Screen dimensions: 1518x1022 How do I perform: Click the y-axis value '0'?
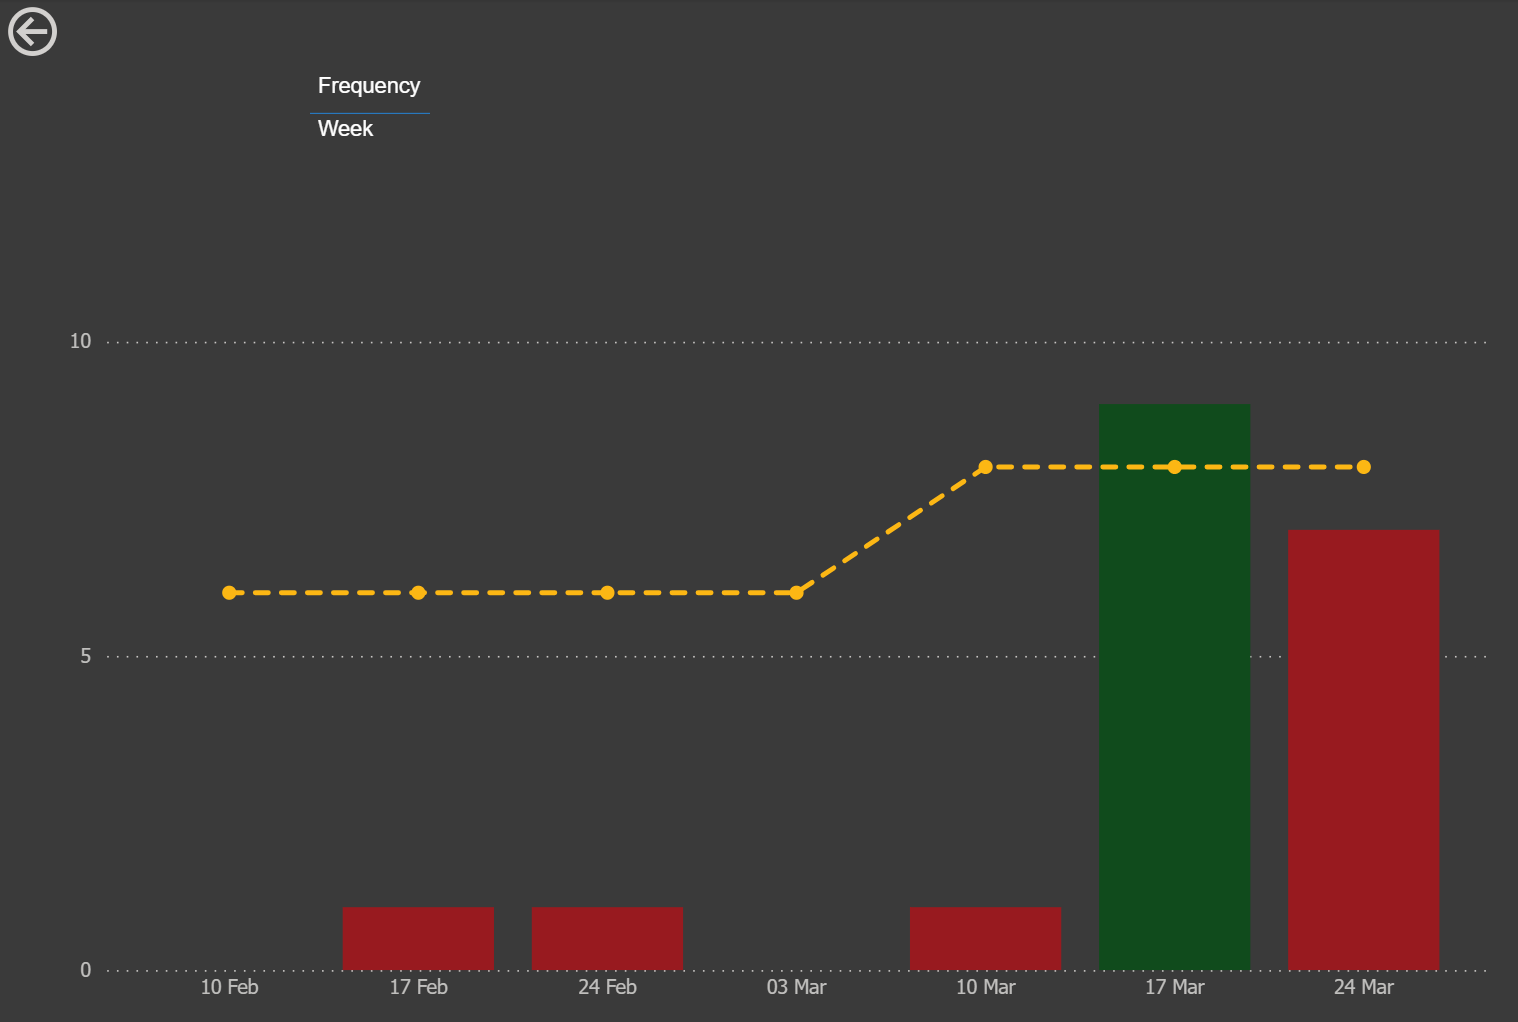[x=86, y=970]
